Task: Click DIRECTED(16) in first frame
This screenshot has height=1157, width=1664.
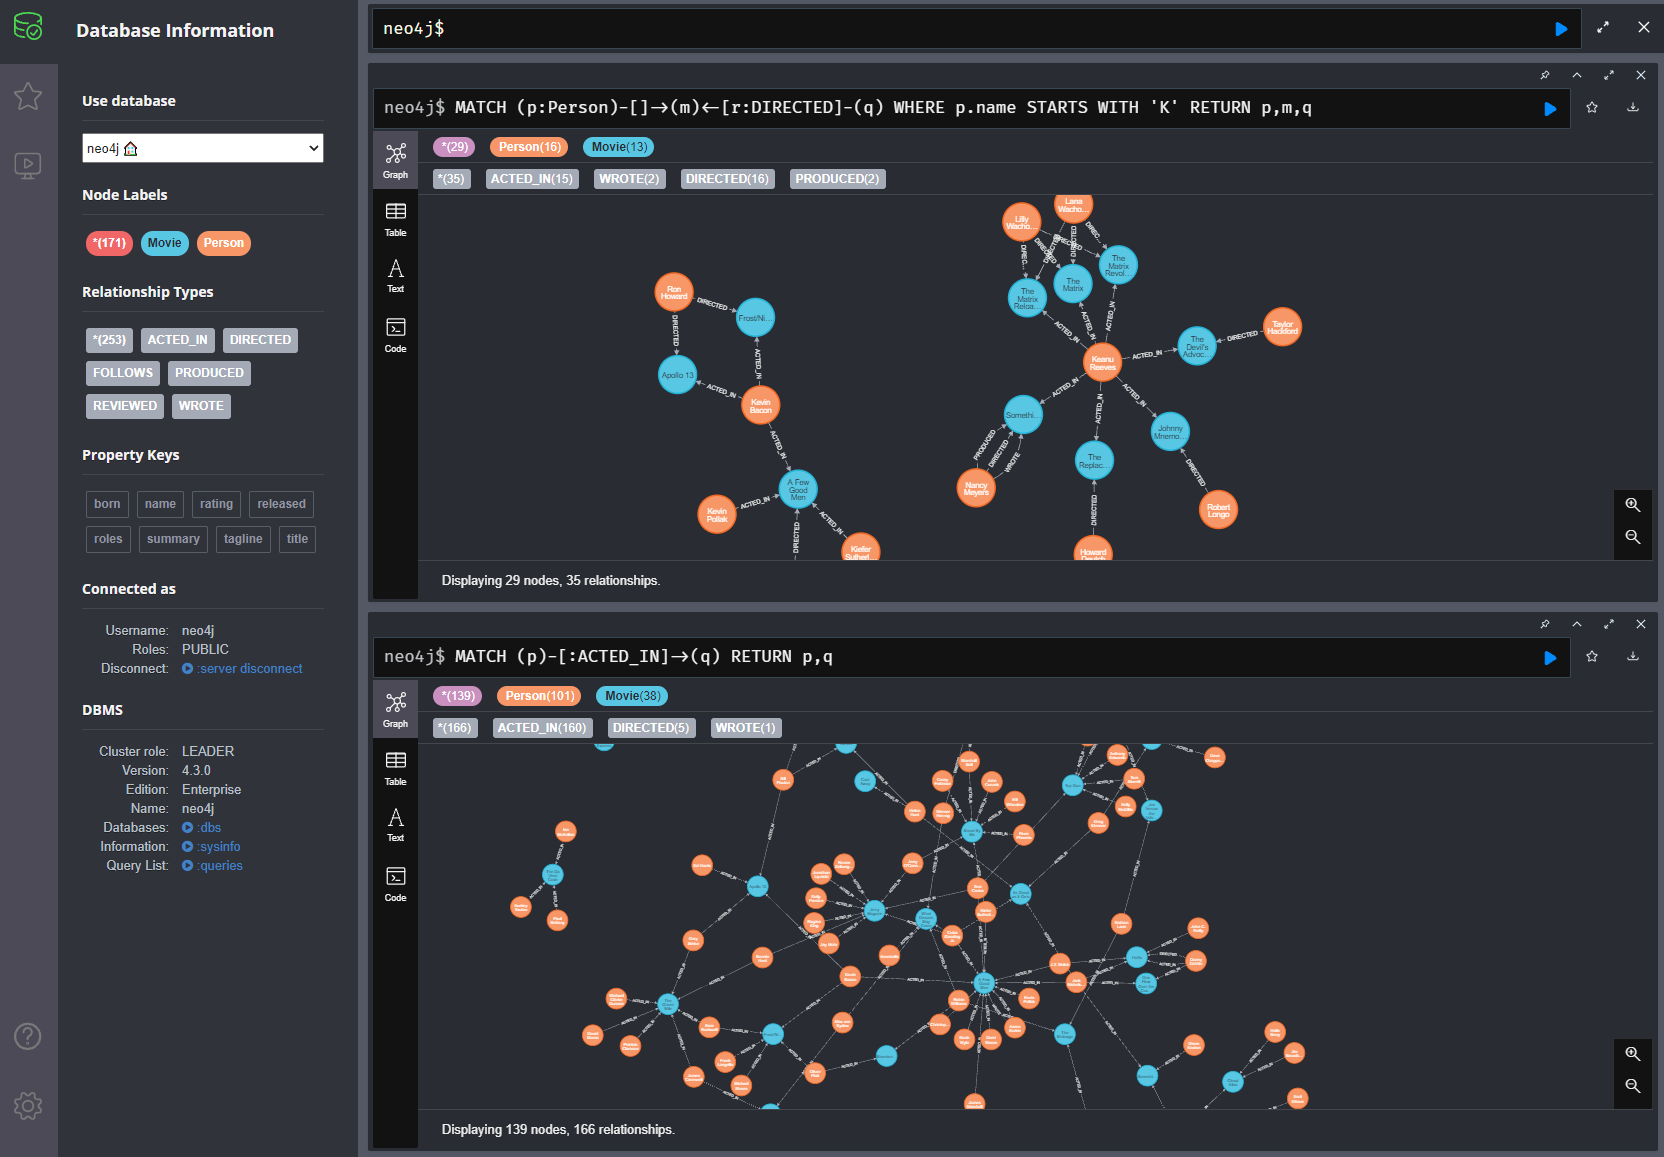Action: [x=727, y=179]
